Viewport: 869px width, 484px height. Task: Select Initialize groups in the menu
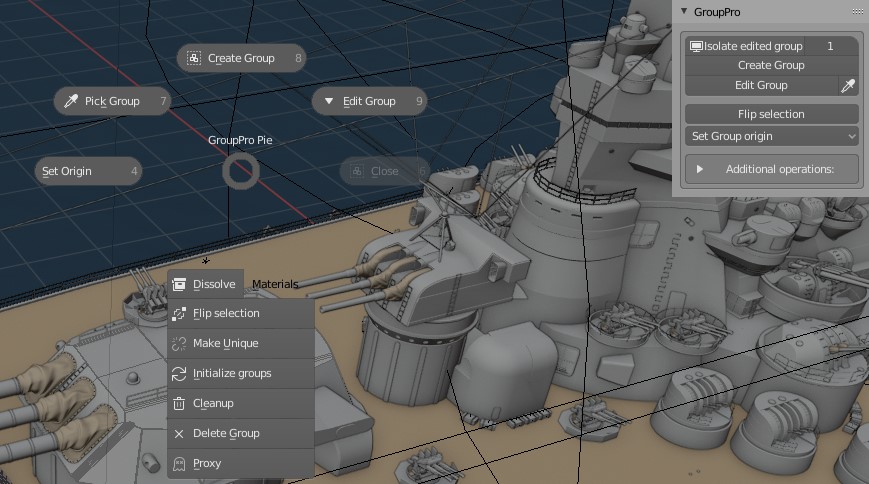(x=241, y=374)
